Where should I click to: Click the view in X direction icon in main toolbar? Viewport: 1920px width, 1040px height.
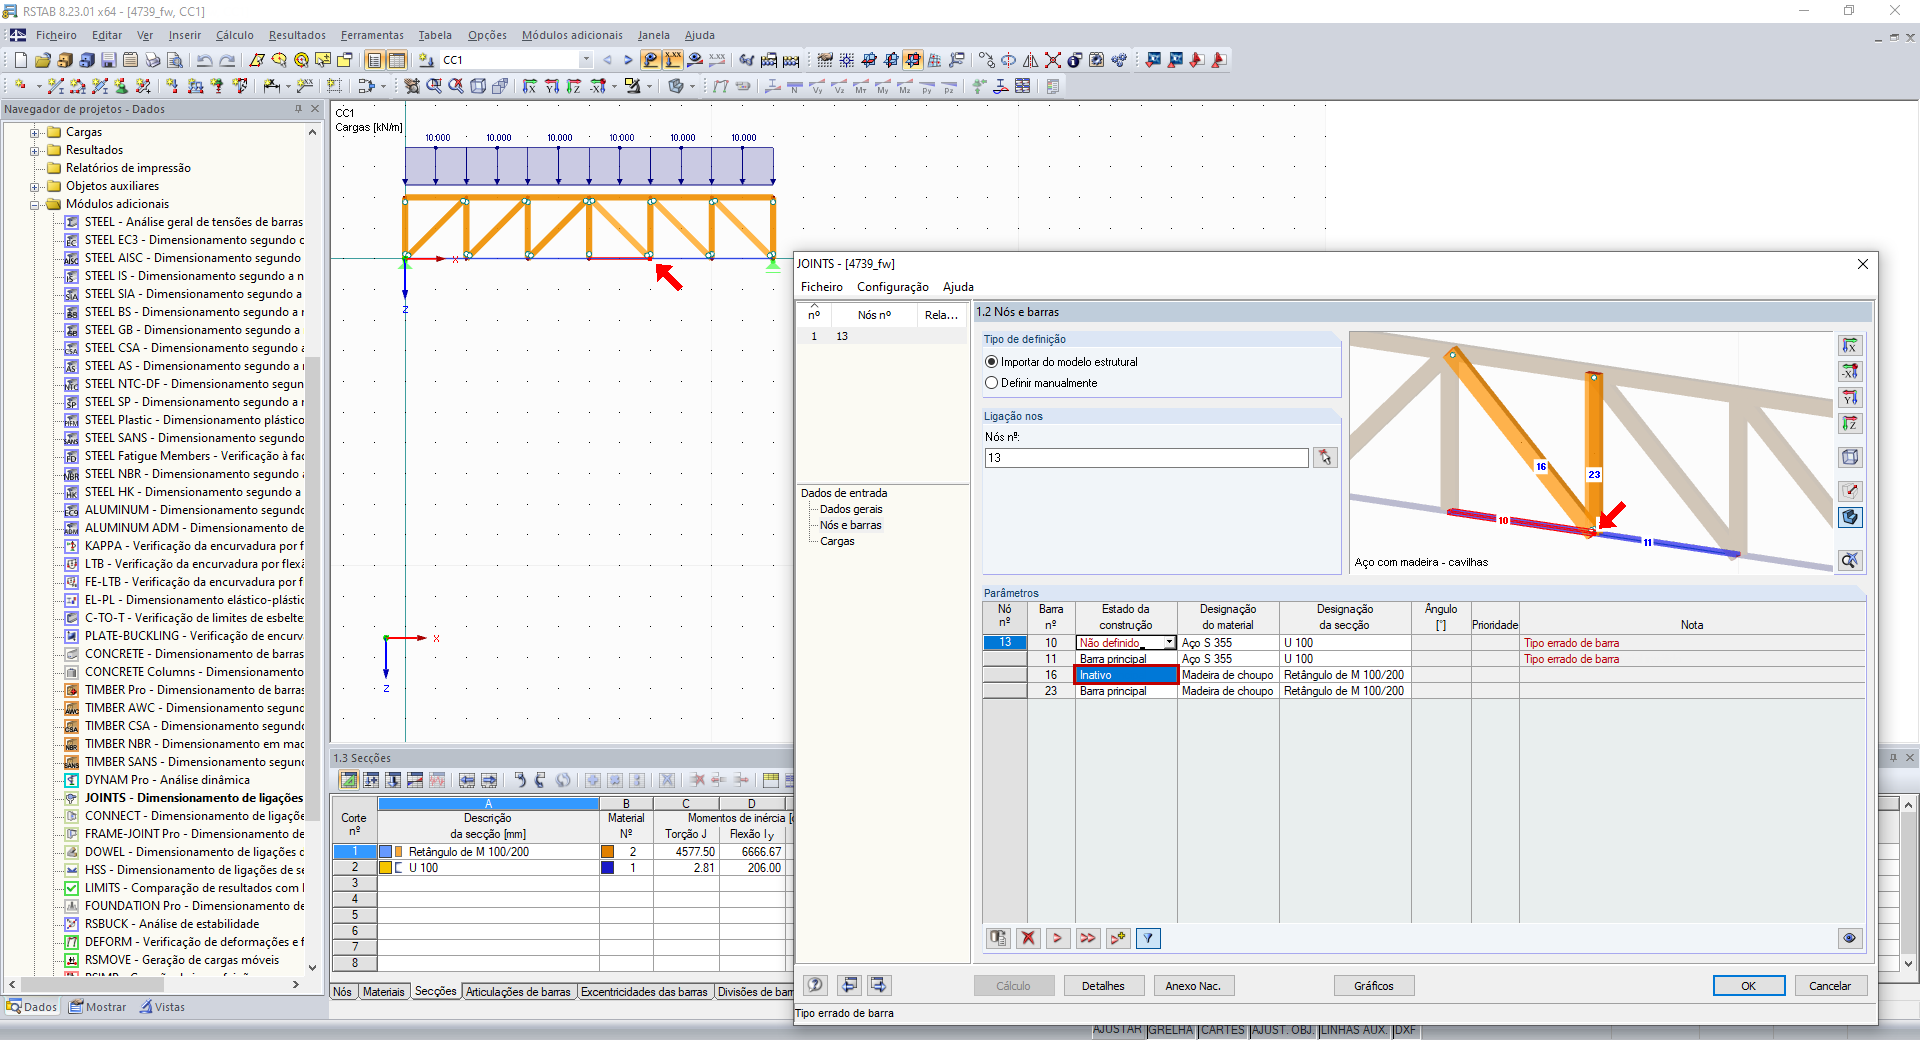(x=529, y=86)
